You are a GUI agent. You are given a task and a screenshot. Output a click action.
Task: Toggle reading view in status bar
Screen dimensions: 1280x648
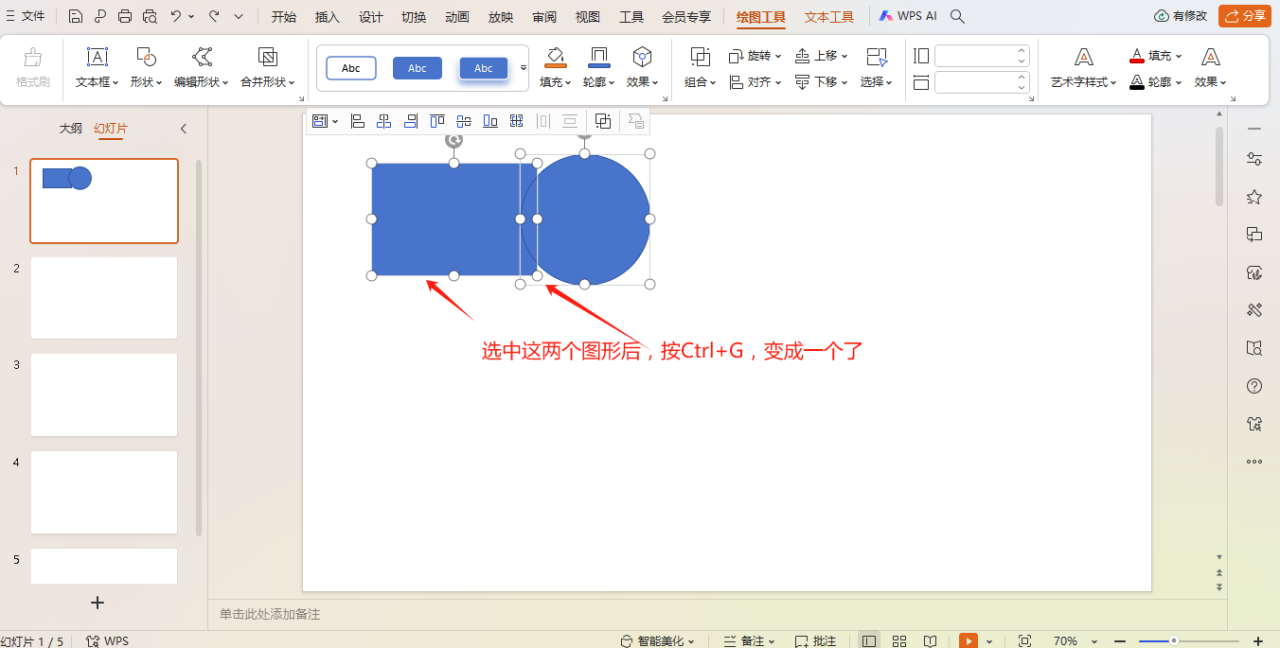coord(930,640)
